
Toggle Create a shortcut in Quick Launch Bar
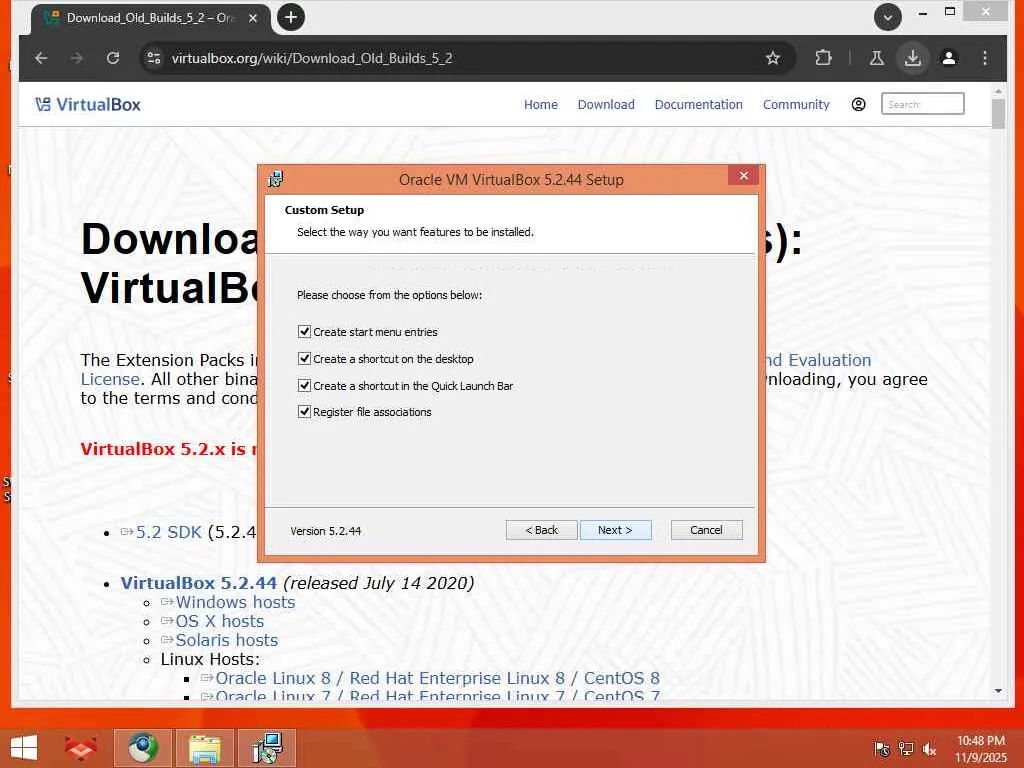coord(304,385)
